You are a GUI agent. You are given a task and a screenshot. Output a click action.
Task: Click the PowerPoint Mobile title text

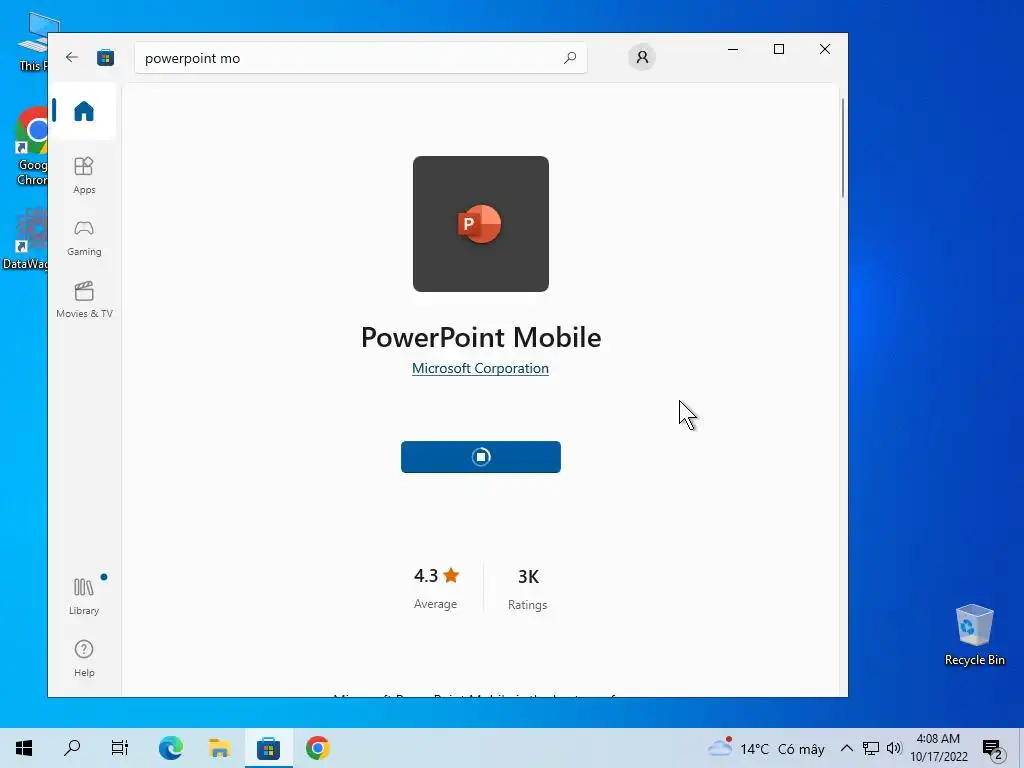[x=481, y=337]
